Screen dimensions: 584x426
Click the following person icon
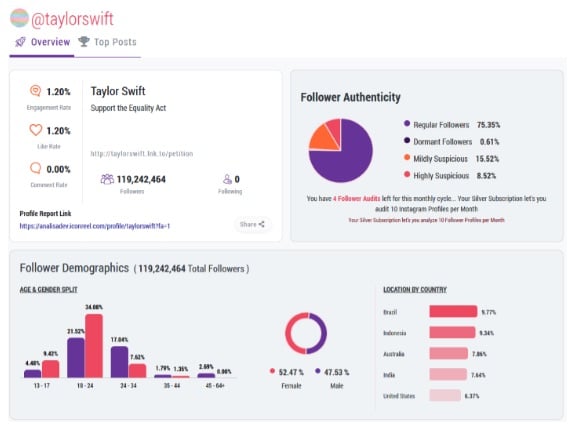pyautogui.click(x=227, y=179)
